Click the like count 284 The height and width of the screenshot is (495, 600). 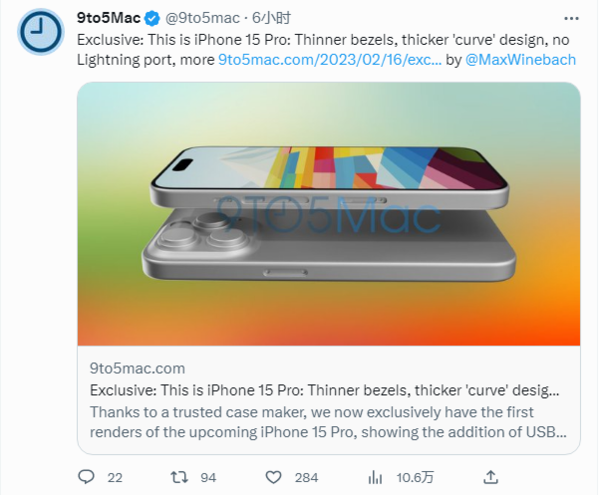coord(305,476)
